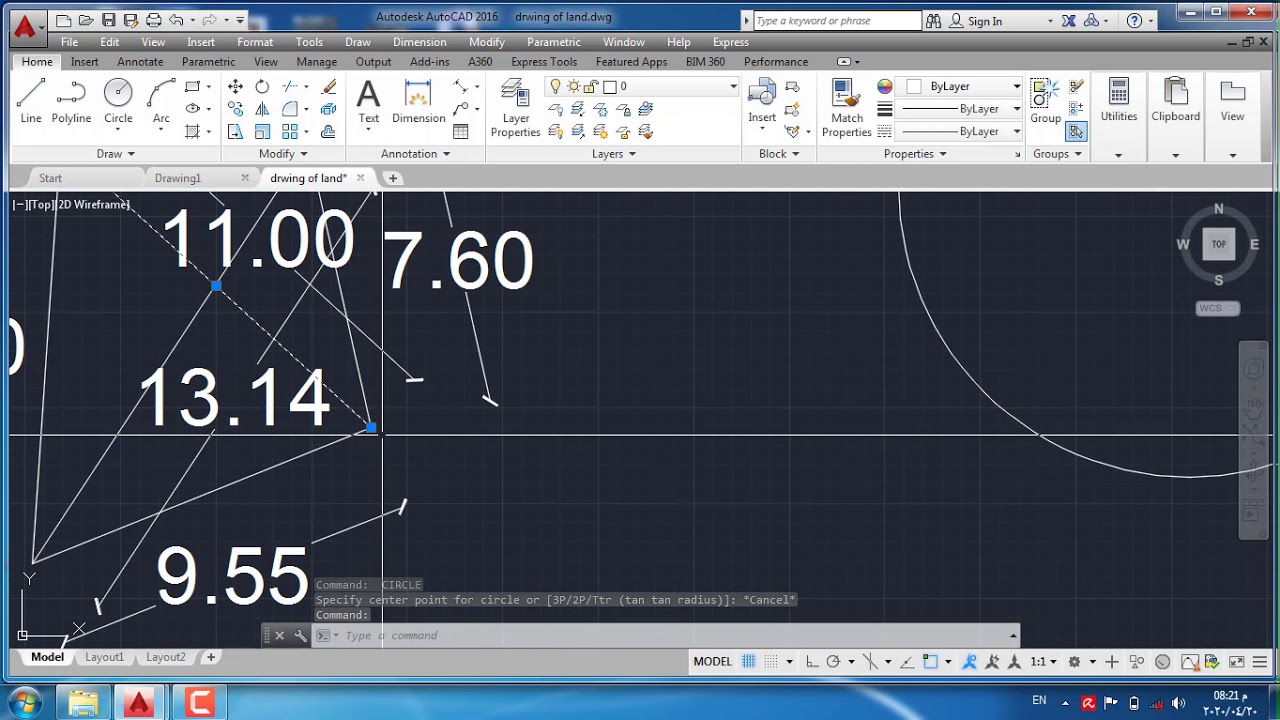Add a new drawing tab with plus button
This screenshot has width=1280, height=720.
tap(393, 178)
